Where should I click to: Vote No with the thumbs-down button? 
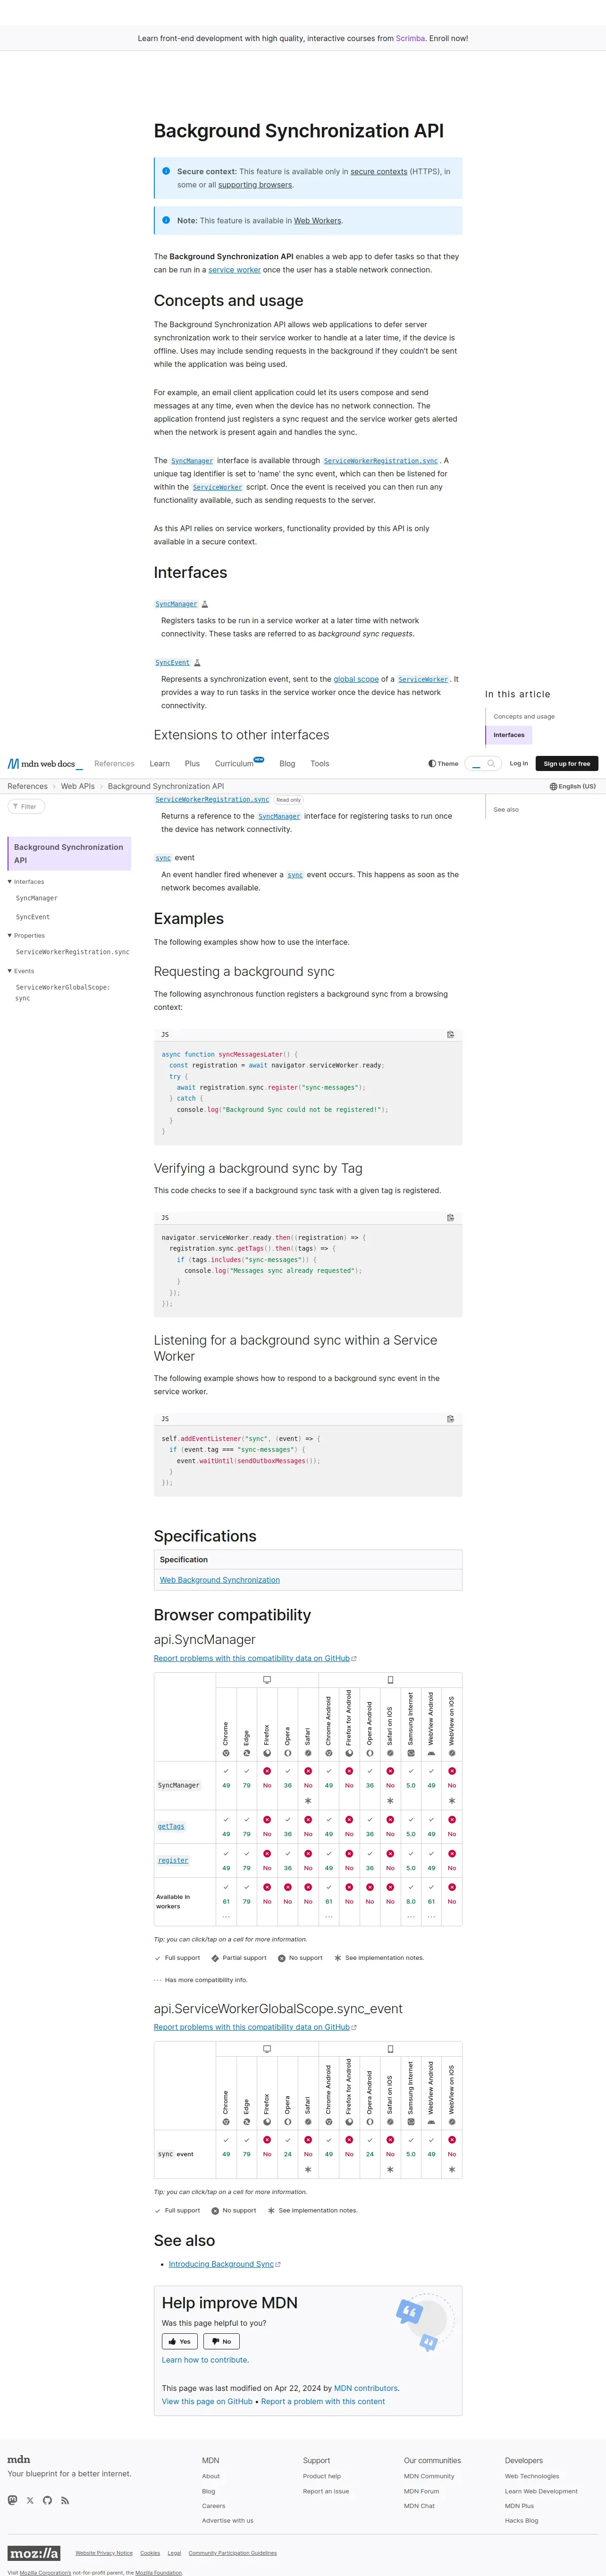tap(221, 2341)
